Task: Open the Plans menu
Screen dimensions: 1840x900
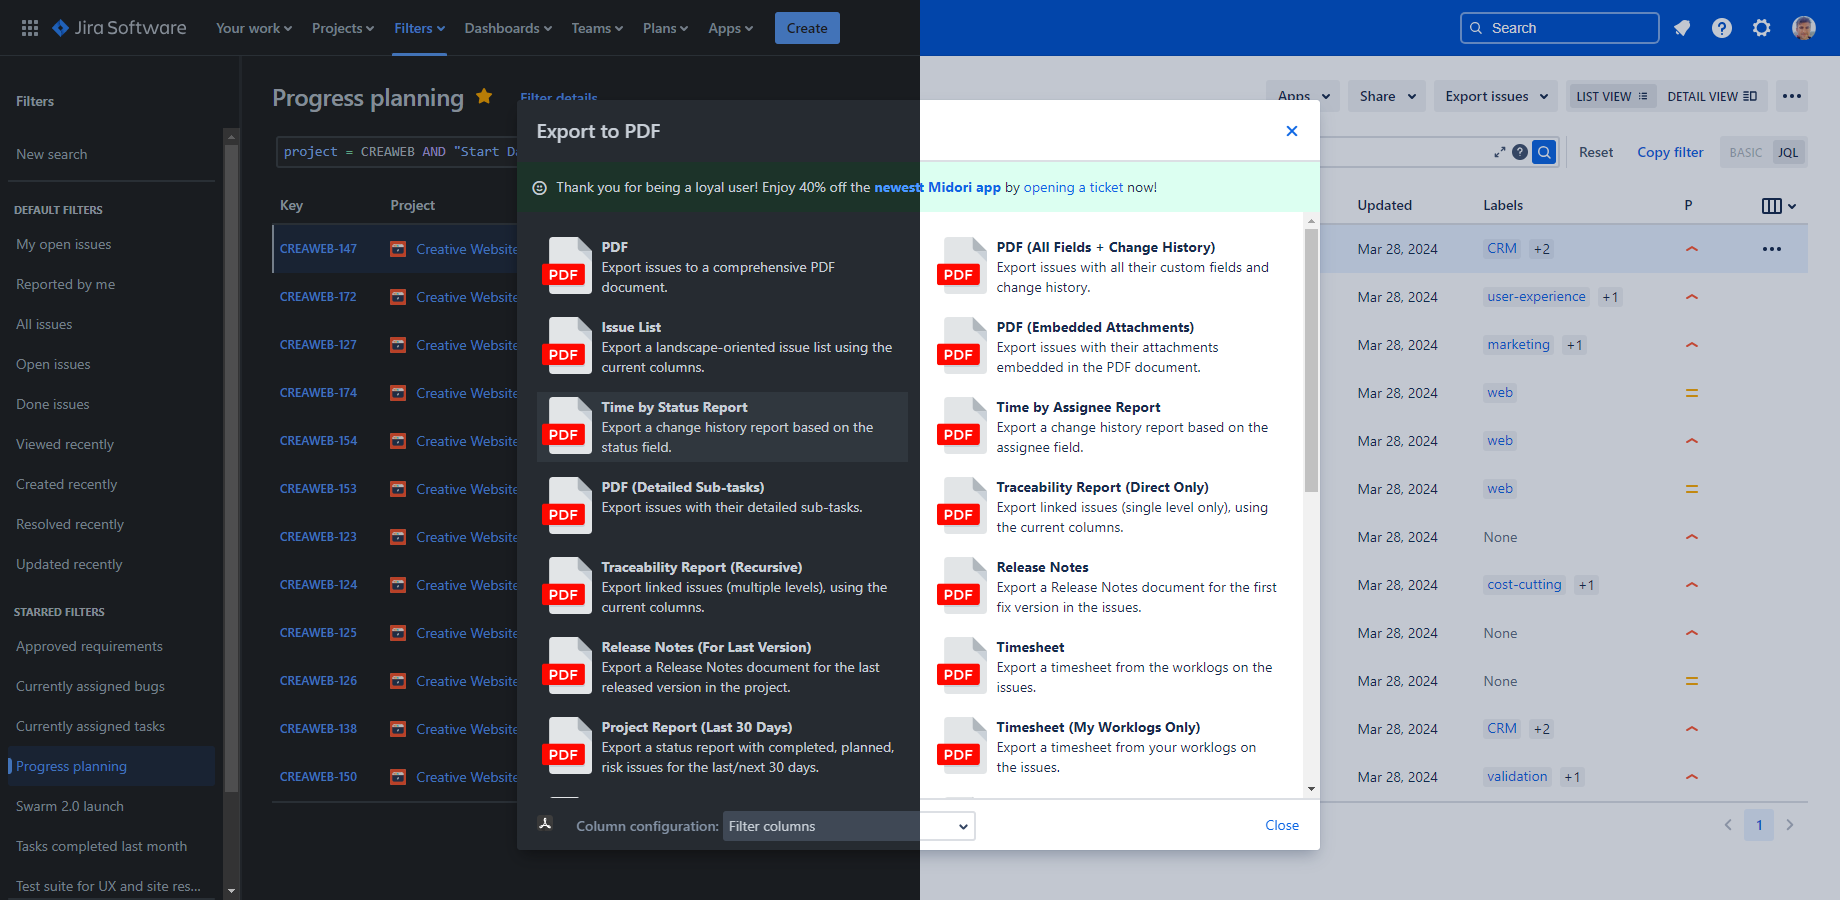Action: point(665,28)
